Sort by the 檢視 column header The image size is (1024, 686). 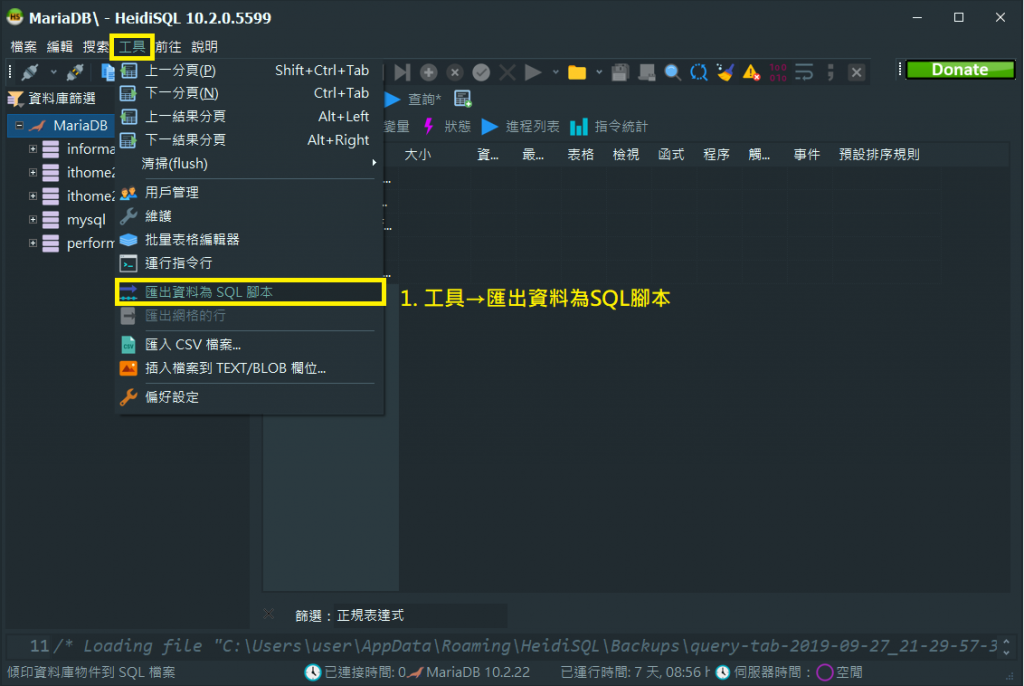pyautogui.click(x=626, y=155)
